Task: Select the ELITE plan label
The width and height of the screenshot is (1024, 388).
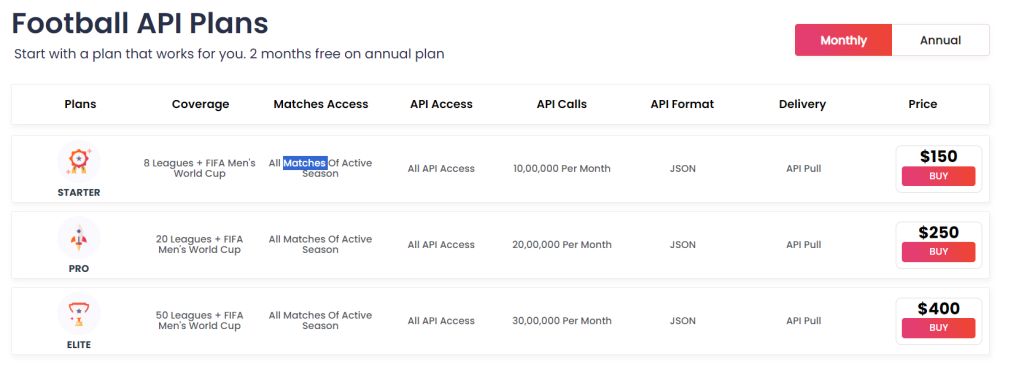Action: 79,345
